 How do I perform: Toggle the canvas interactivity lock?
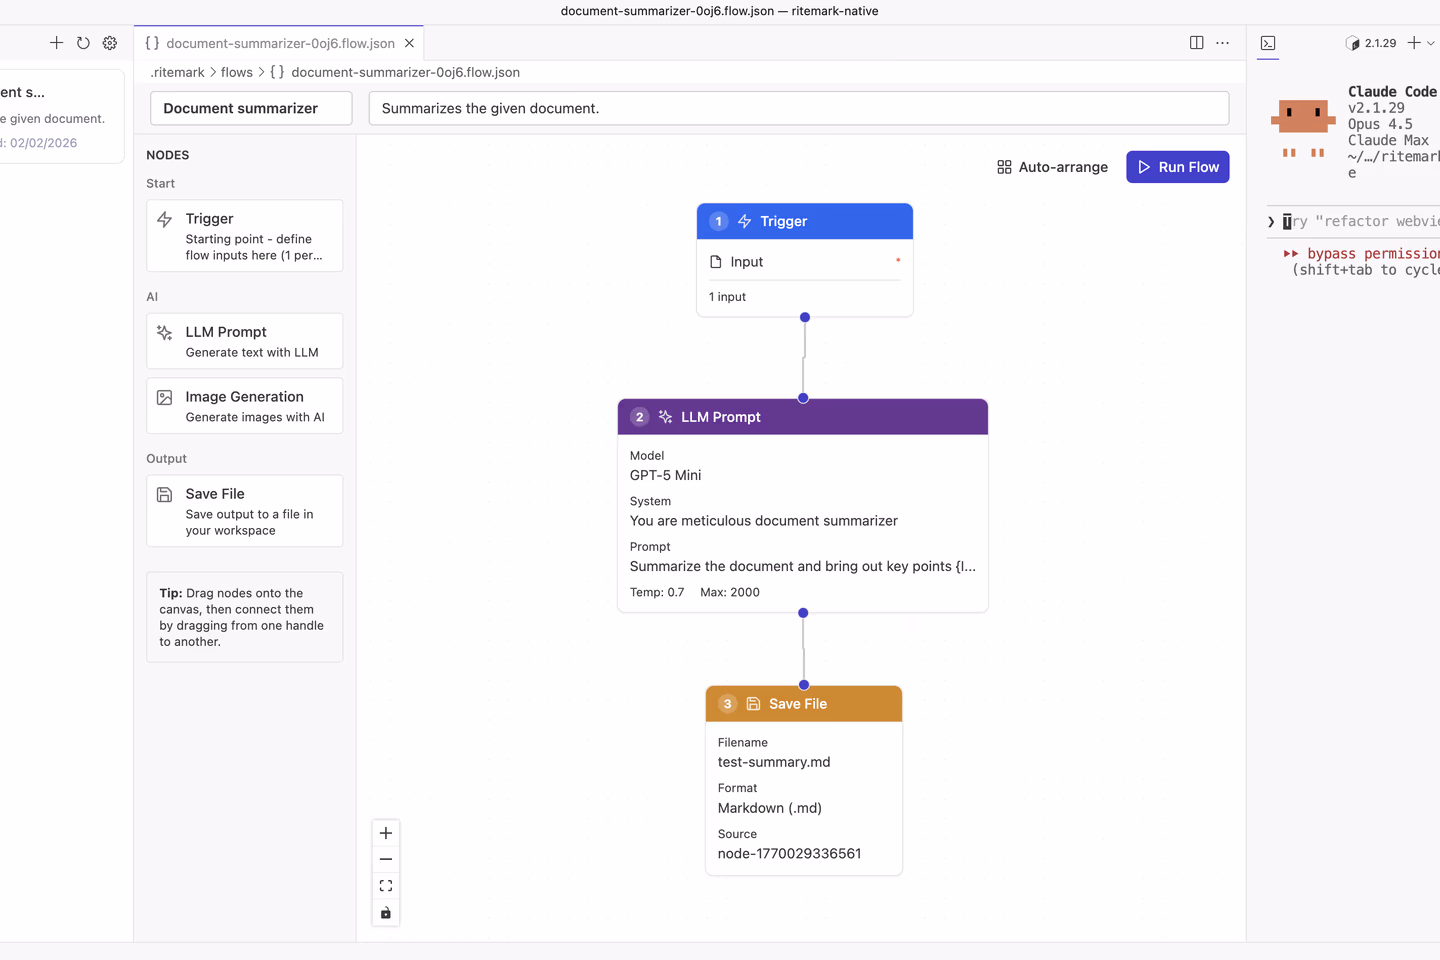(x=386, y=913)
